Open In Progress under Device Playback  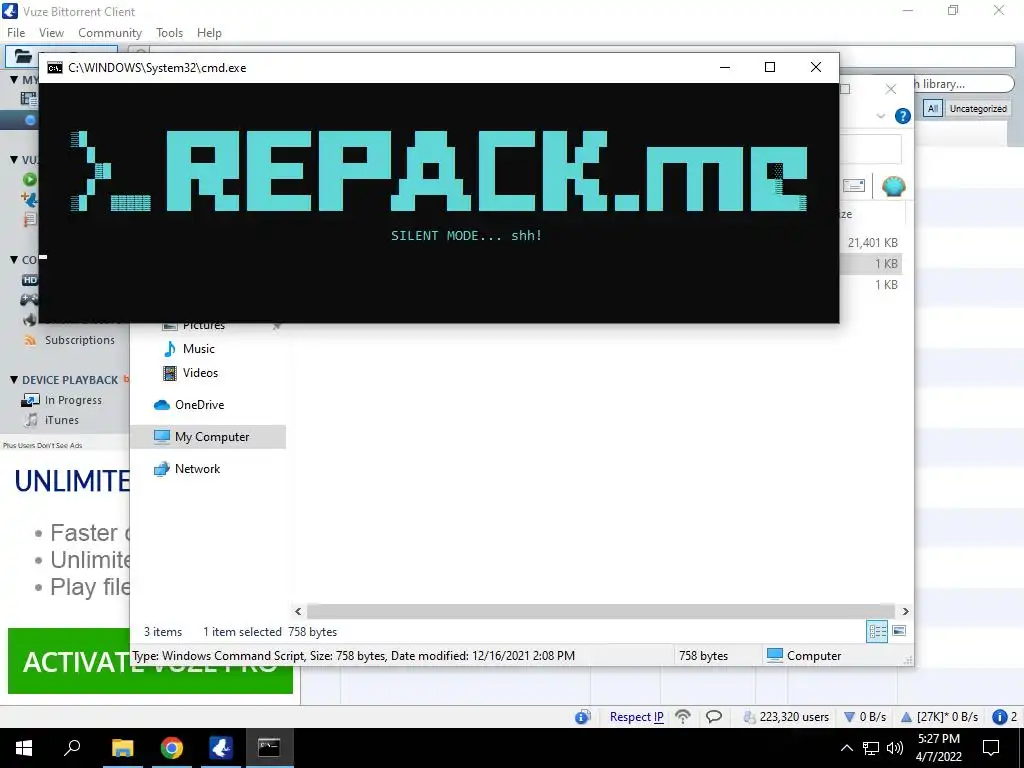73,400
